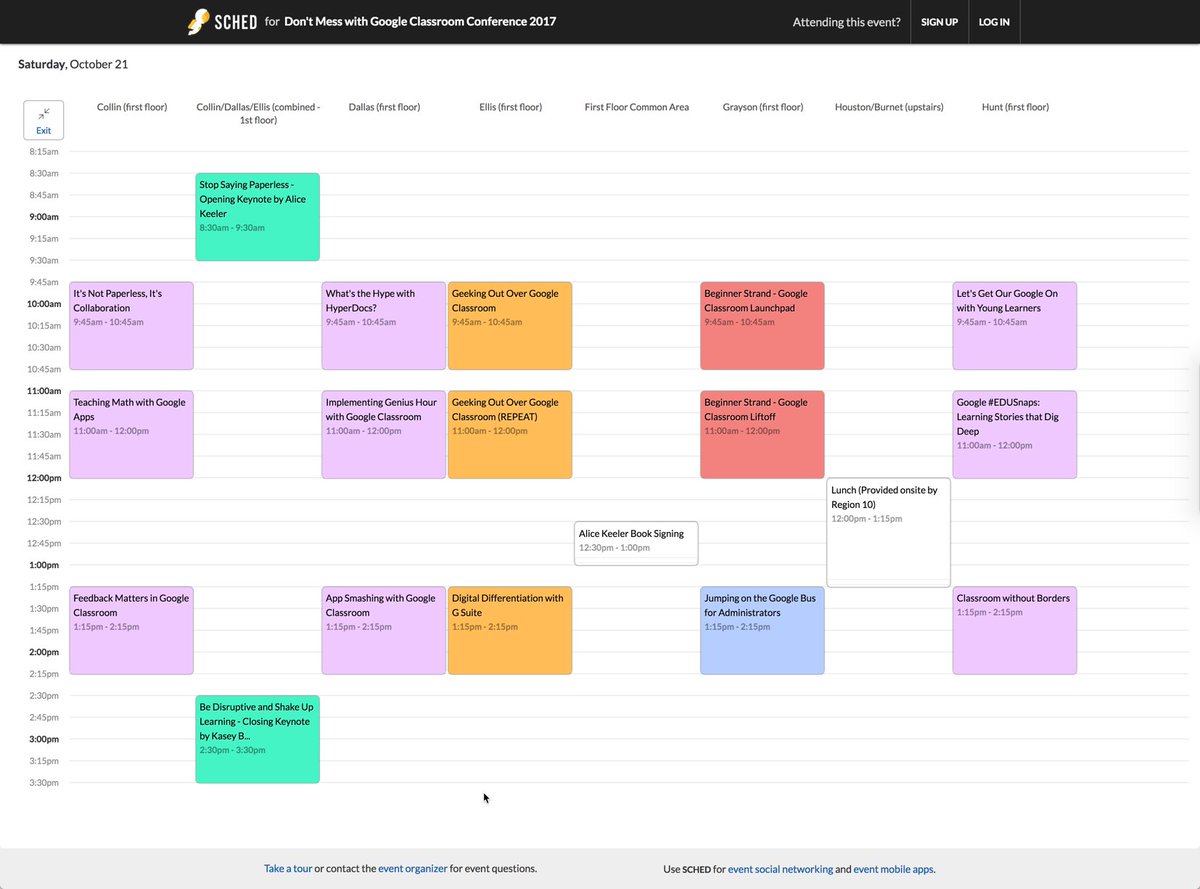1200x889 pixels.
Task: Open It's Not Paperless, It's Collaboration session
Action: (131, 326)
